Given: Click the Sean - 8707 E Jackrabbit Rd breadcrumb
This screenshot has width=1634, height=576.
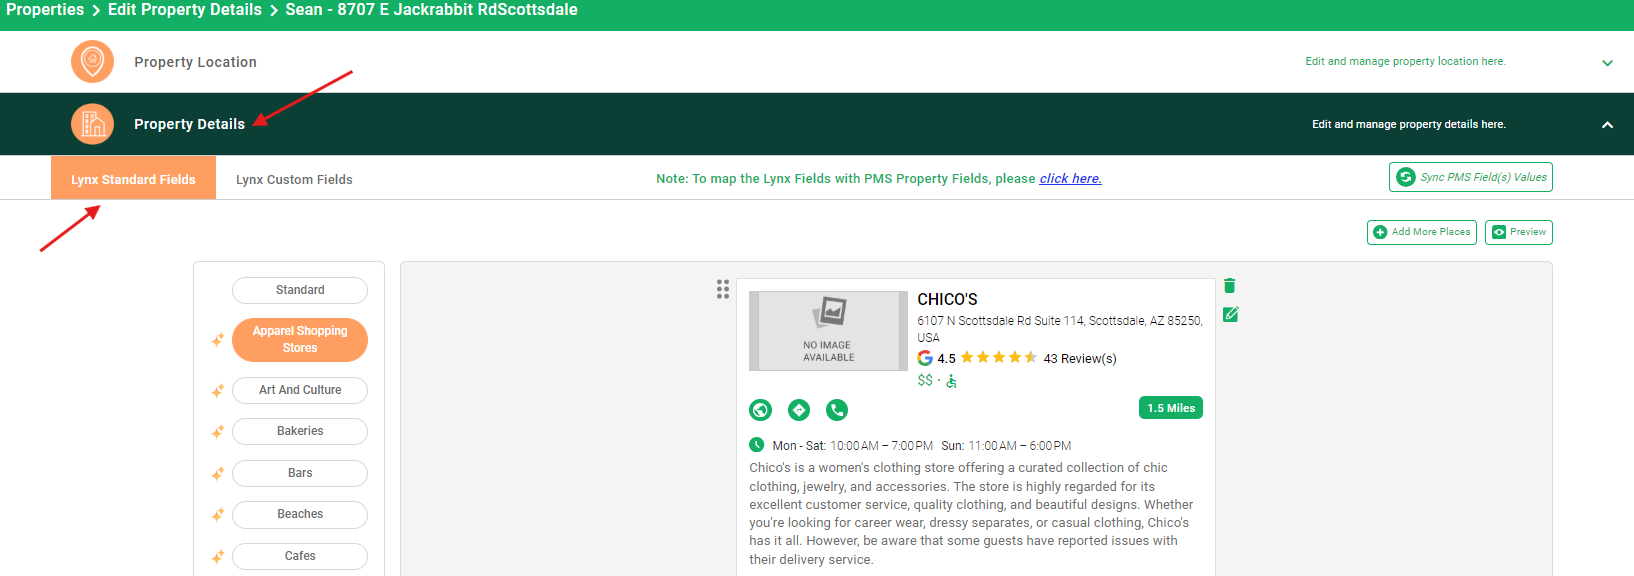Looking at the screenshot, I should tap(431, 10).
